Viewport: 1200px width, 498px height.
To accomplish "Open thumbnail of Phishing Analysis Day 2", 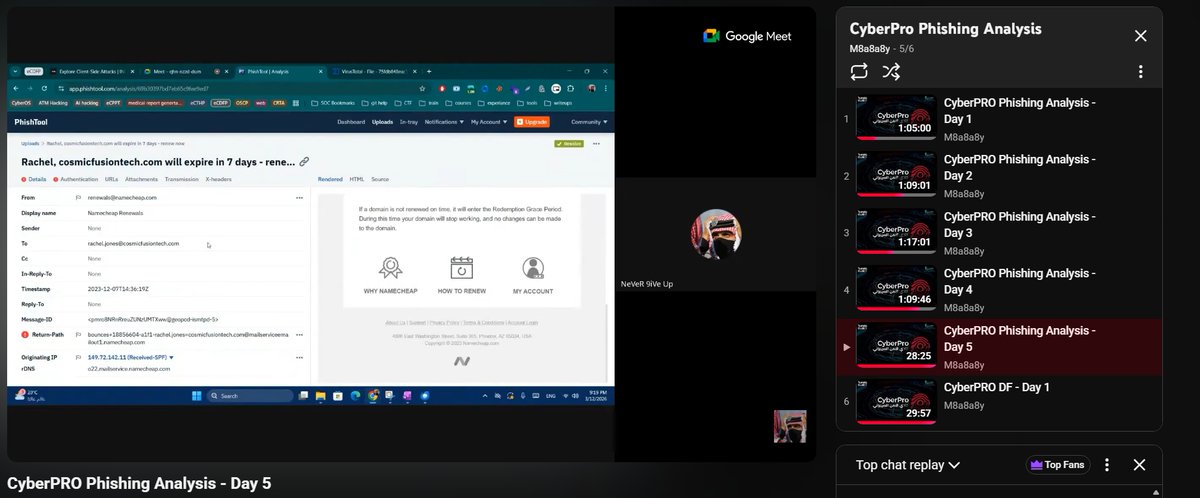I will [x=896, y=176].
